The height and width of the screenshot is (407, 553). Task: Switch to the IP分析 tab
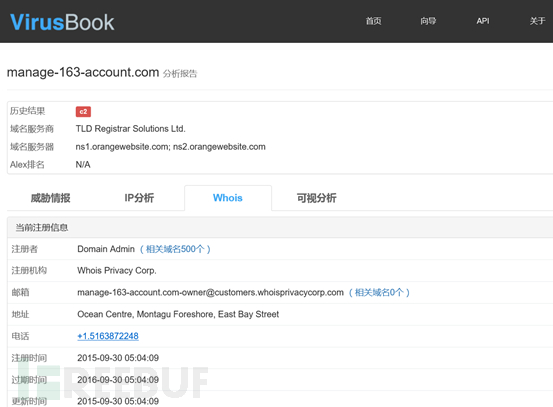pyautogui.click(x=139, y=198)
